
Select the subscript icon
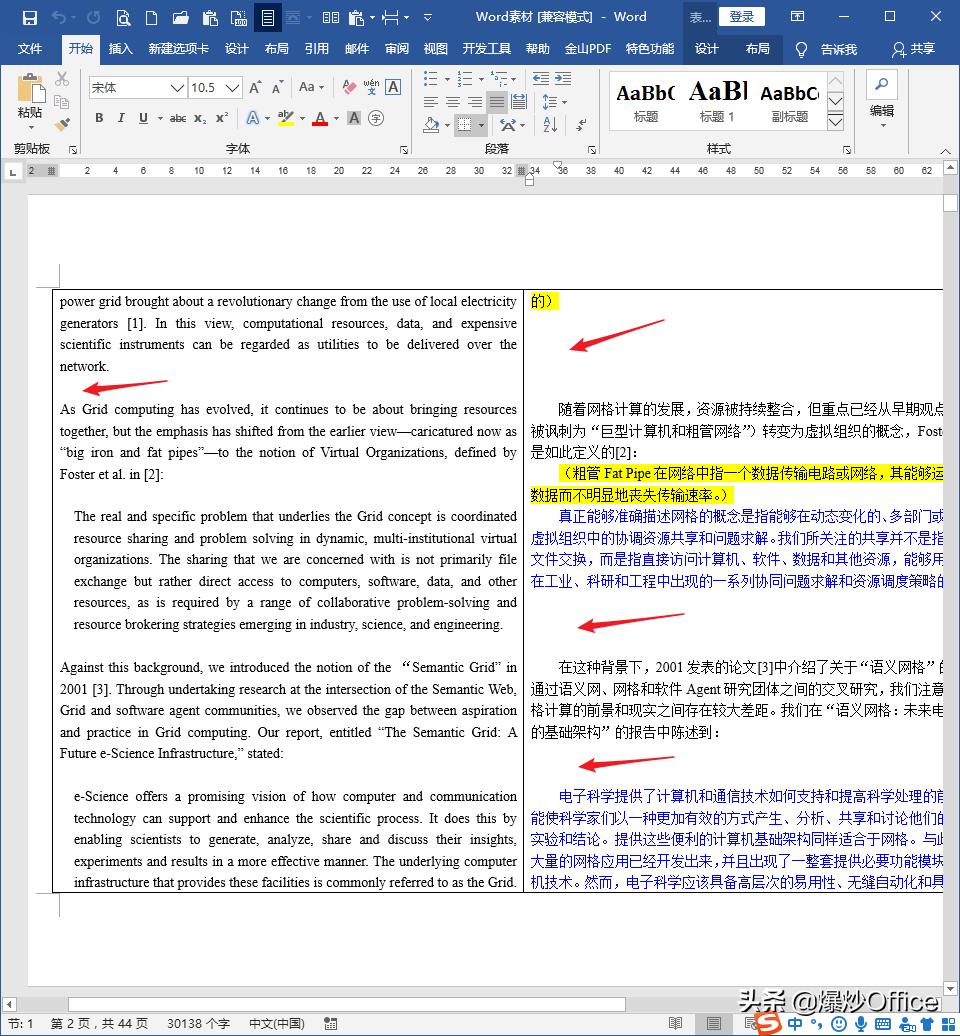pos(199,118)
